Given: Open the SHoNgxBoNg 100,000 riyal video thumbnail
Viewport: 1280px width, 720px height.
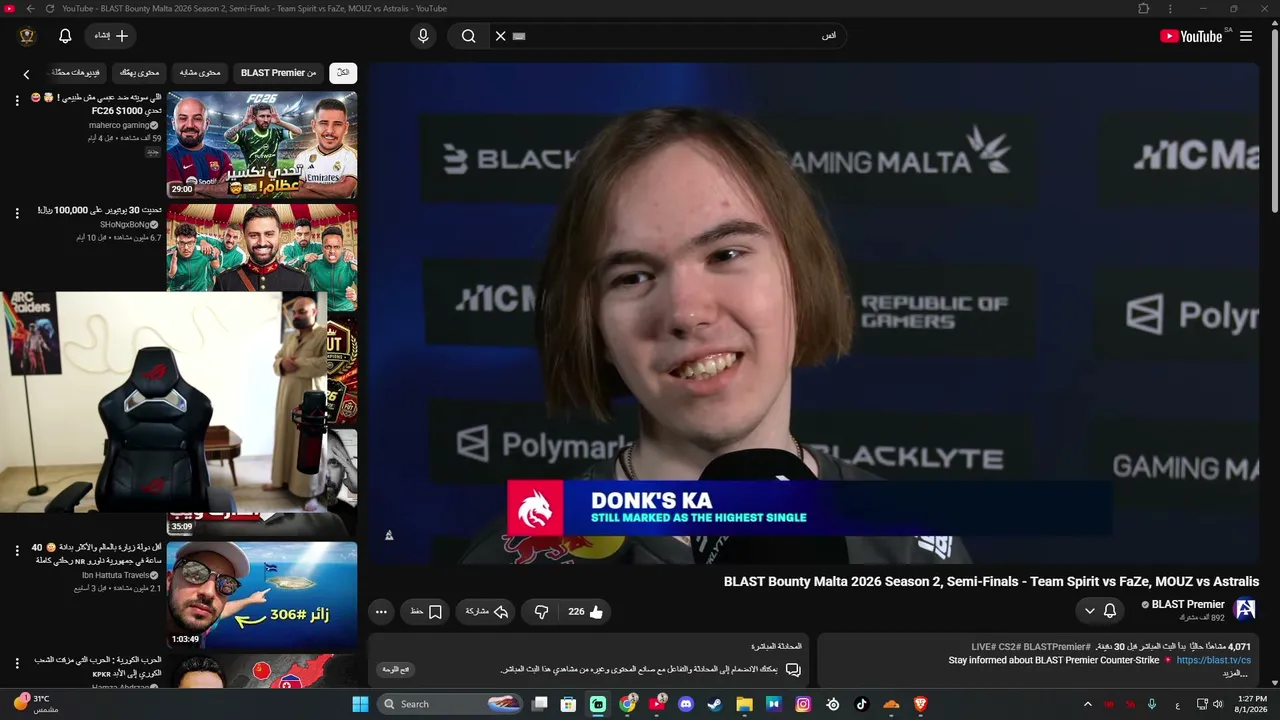Looking at the screenshot, I should coord(262,248).
